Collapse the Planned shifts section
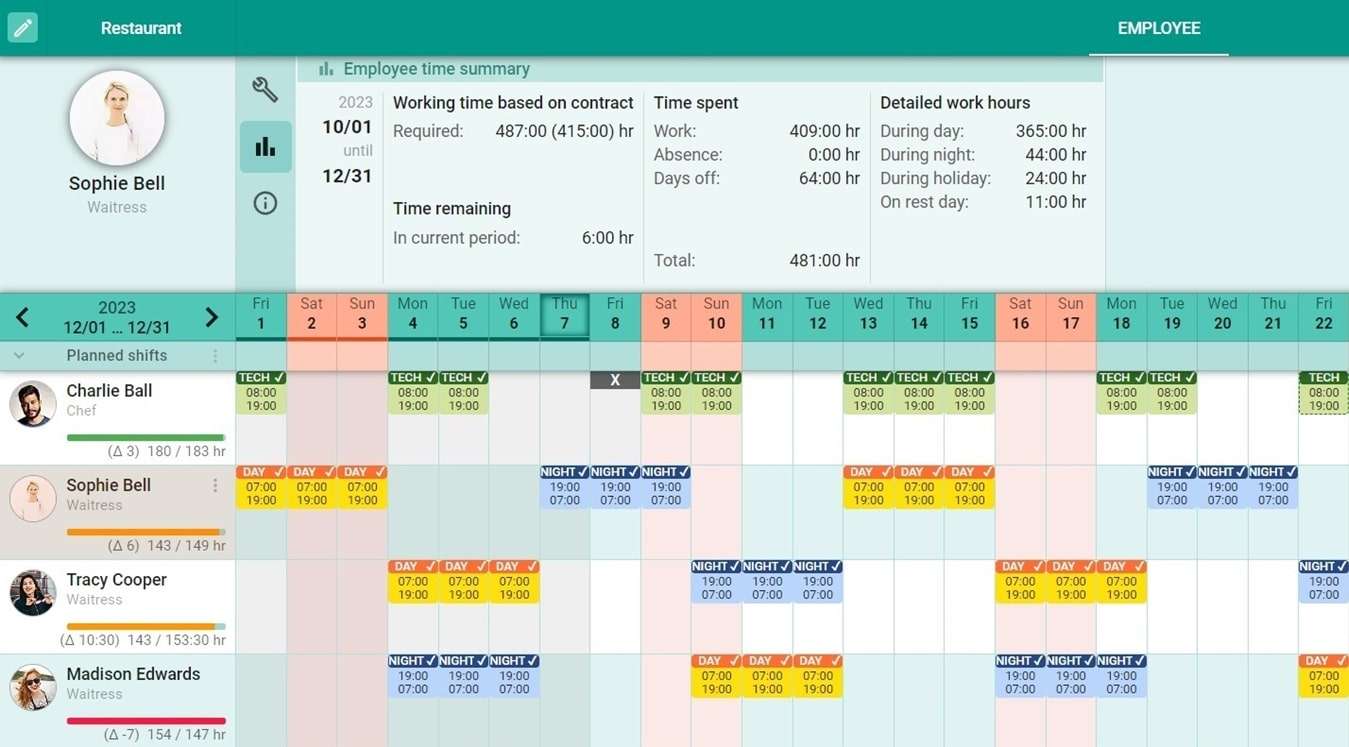This screenshot has width=1349, height=747. click(x=19, y=355)
